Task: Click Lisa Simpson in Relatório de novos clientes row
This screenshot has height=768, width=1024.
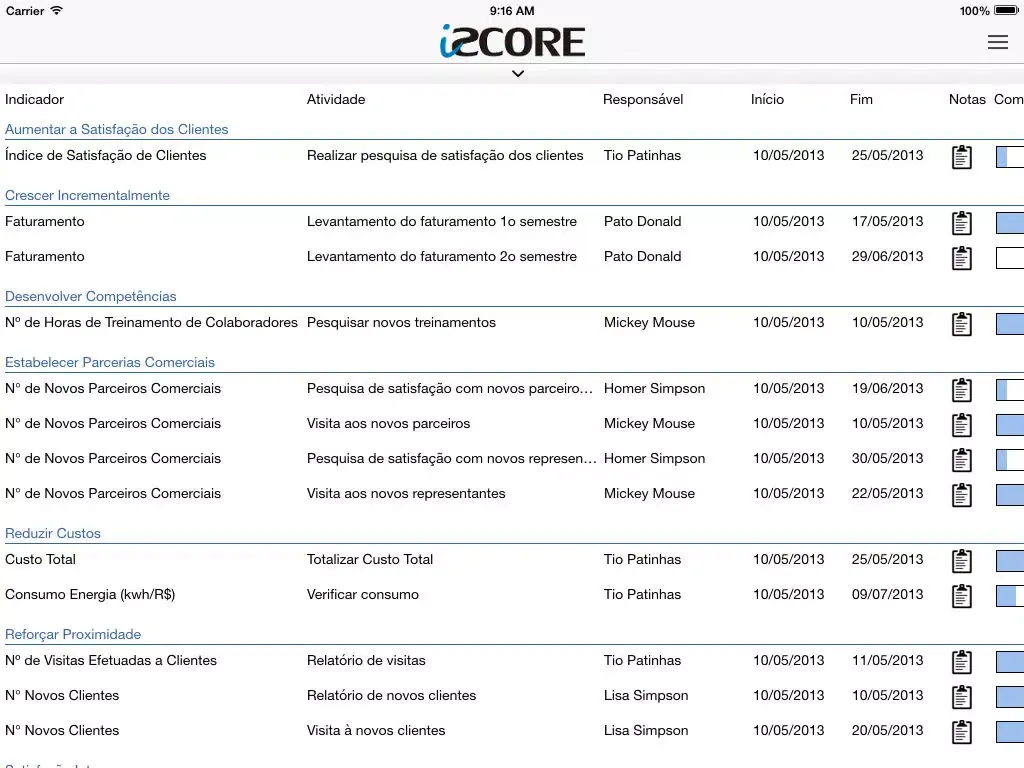Action: point(646,696)
